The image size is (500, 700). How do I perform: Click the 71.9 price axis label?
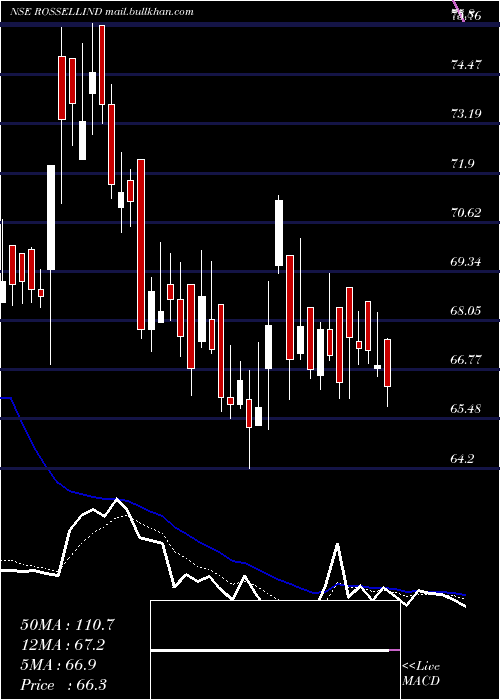click(x=462, y=164)
